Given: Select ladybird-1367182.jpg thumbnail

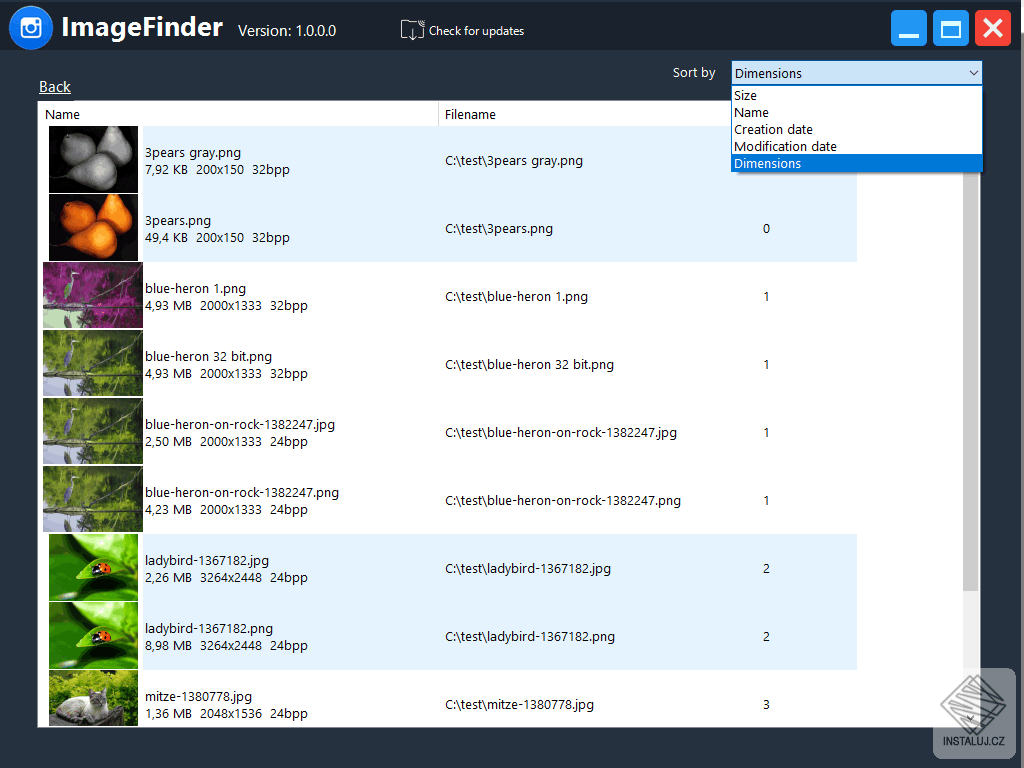Looking at the screenshot, I should 93,568.
